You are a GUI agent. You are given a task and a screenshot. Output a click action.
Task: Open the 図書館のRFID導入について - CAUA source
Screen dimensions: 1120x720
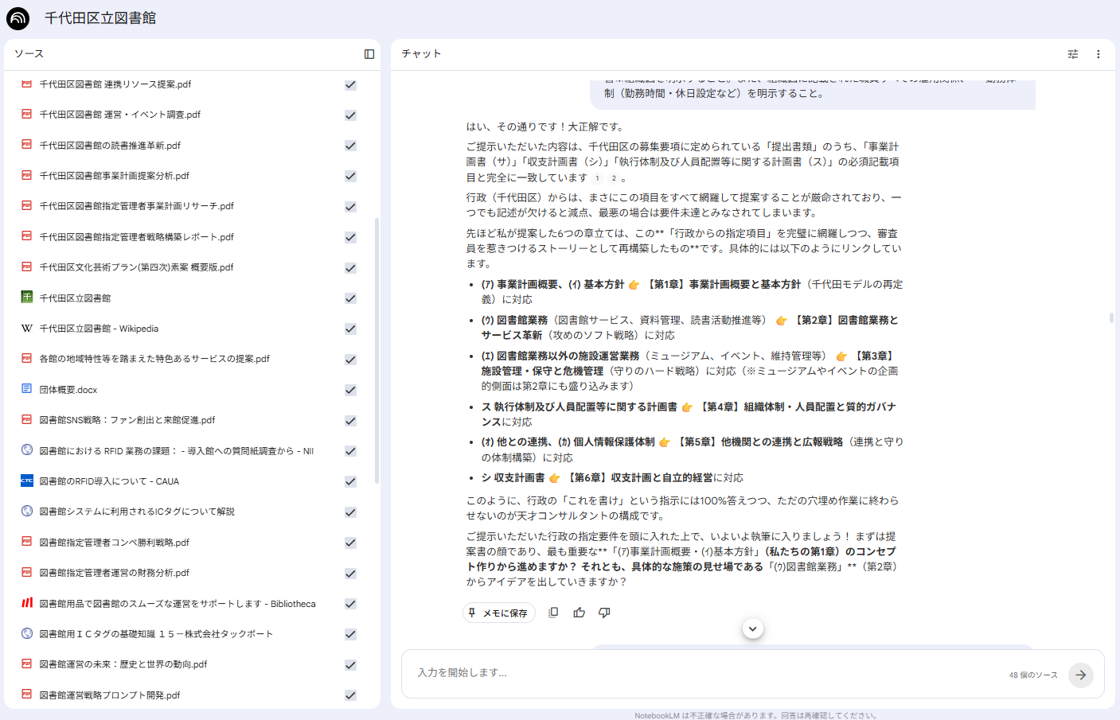pos(109,481)
